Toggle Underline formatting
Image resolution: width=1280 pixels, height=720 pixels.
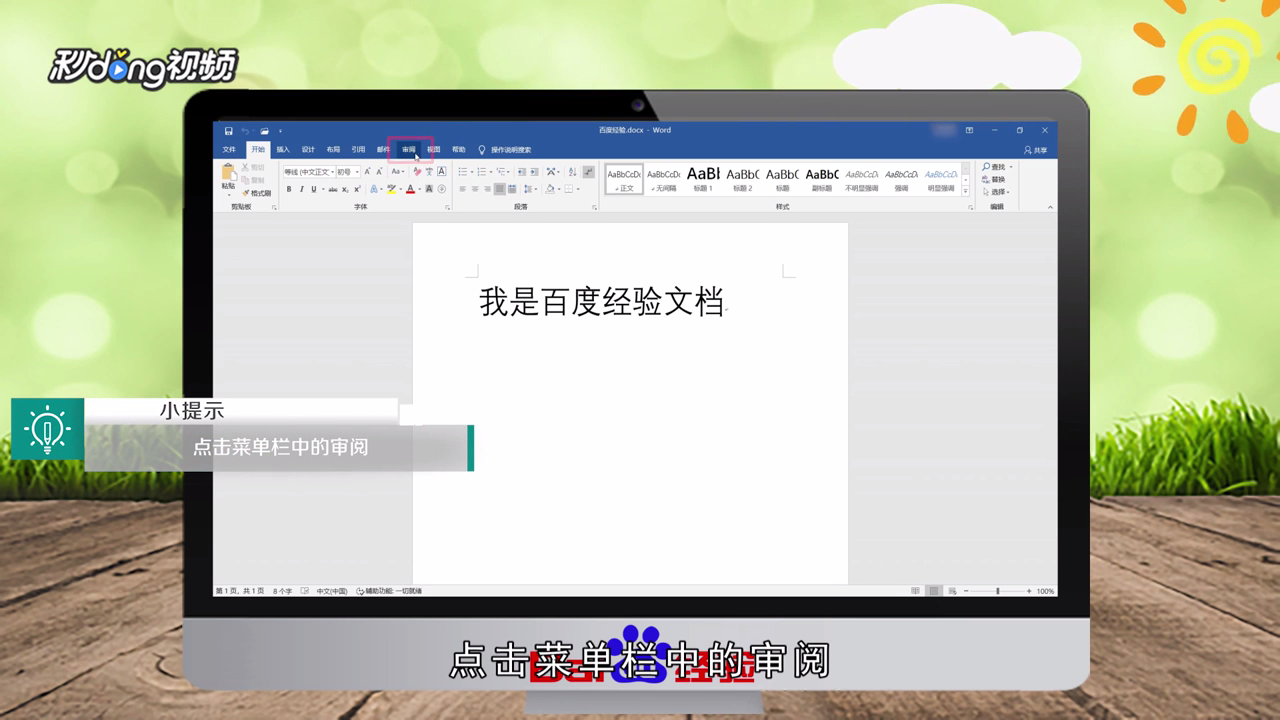point(313,189)
